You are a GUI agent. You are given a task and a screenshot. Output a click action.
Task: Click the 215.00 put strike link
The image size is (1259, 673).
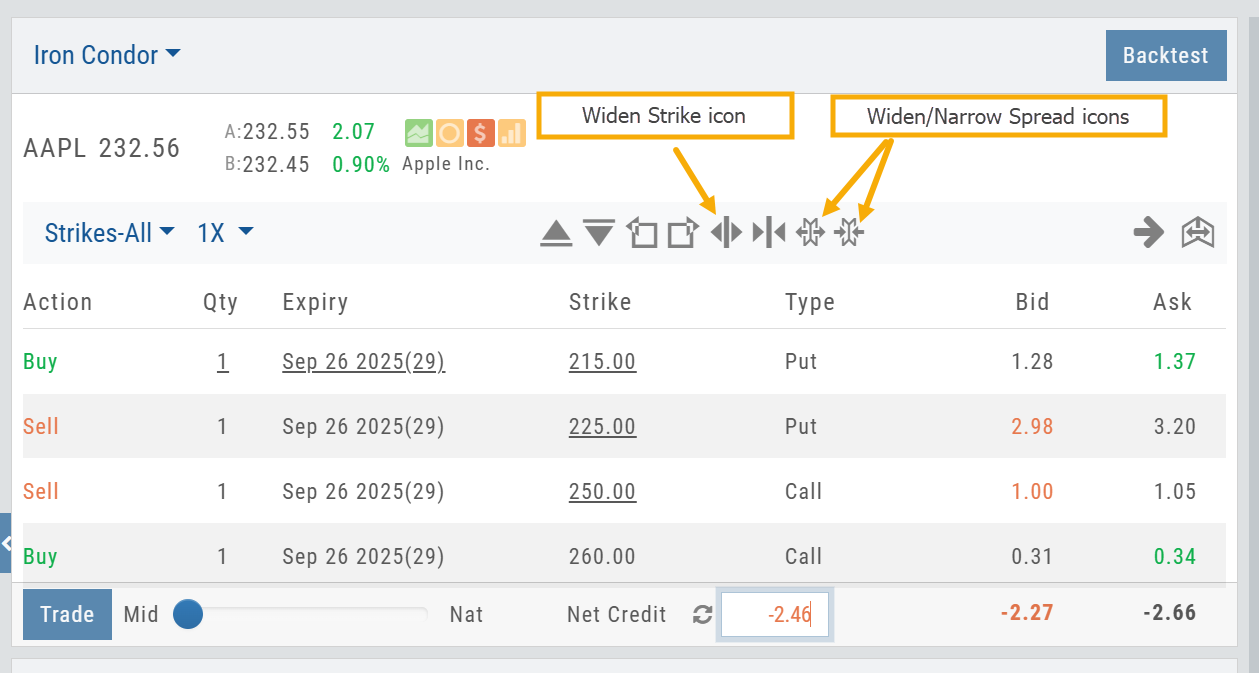point(602,362)
